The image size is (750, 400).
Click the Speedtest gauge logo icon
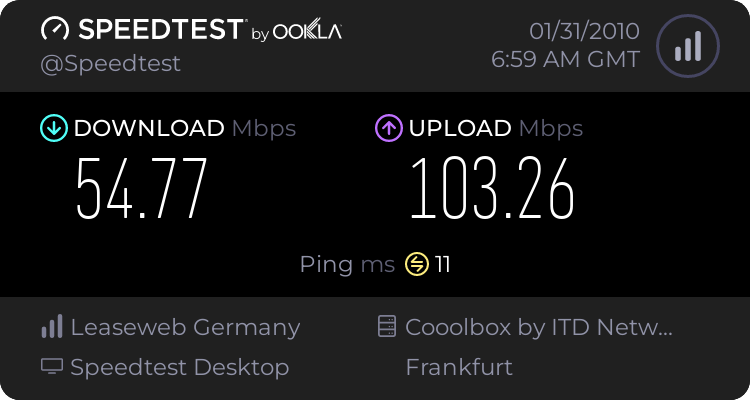[55, 30]
